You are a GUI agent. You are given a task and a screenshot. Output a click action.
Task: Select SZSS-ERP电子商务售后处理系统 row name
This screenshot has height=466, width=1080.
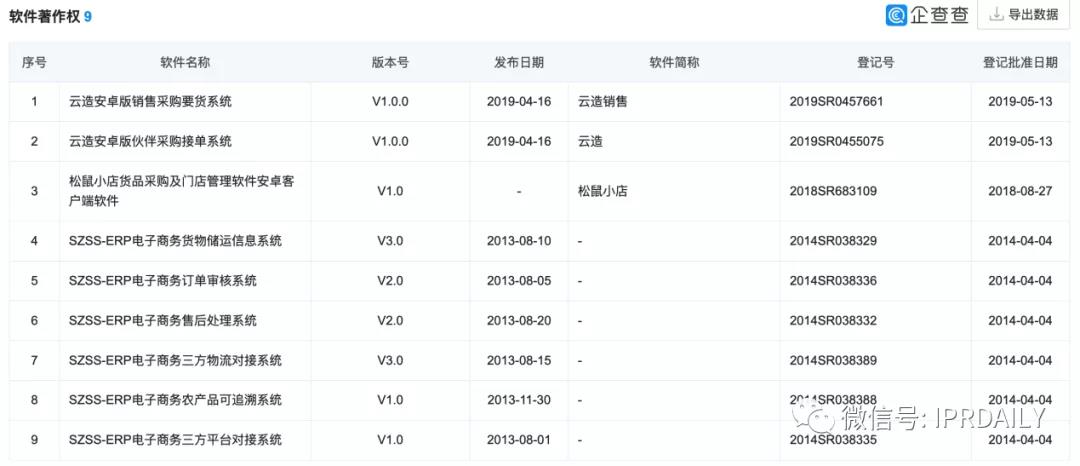[163, 321]
